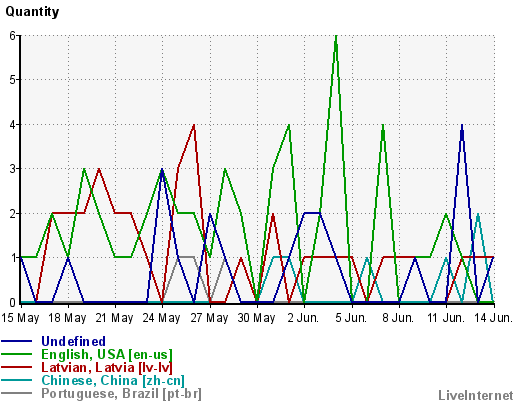
Task: Click the 14 Jun. x-axis date label
Action: pyautogui.click(x=494, y=318)
